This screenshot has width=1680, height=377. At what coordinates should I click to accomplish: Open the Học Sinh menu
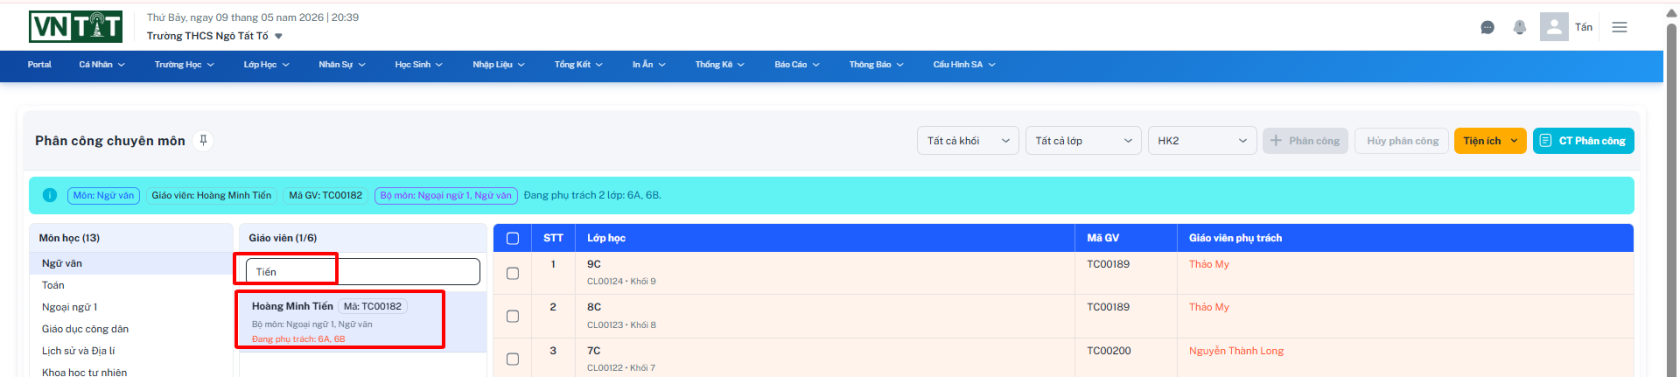tap(418, 65)
